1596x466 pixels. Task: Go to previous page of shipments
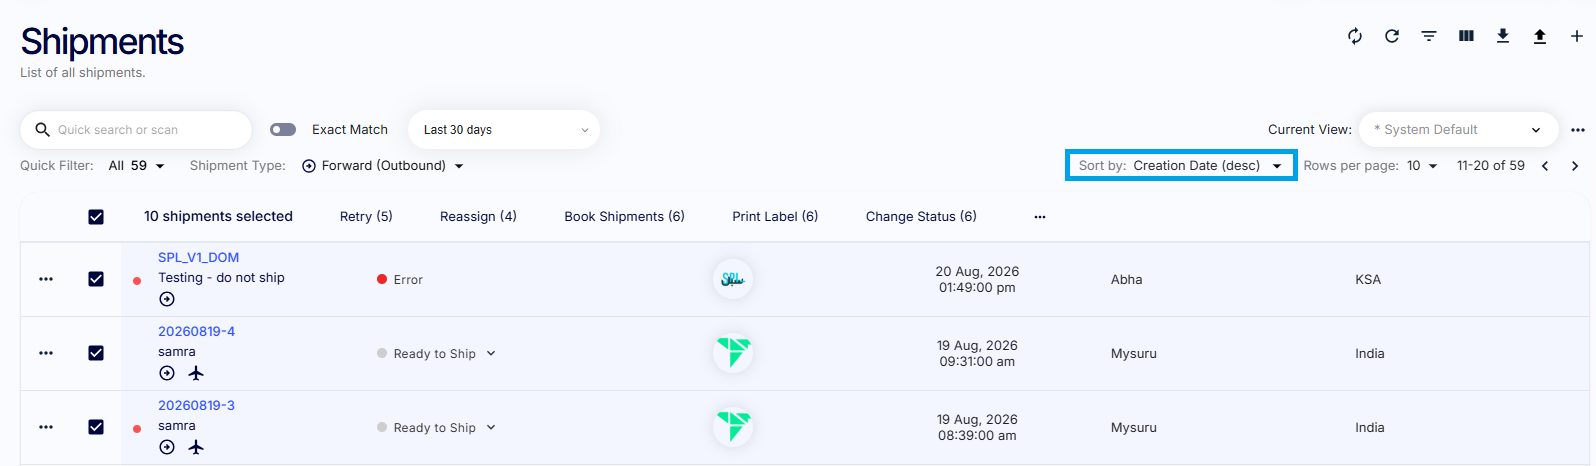point(1545,166)
